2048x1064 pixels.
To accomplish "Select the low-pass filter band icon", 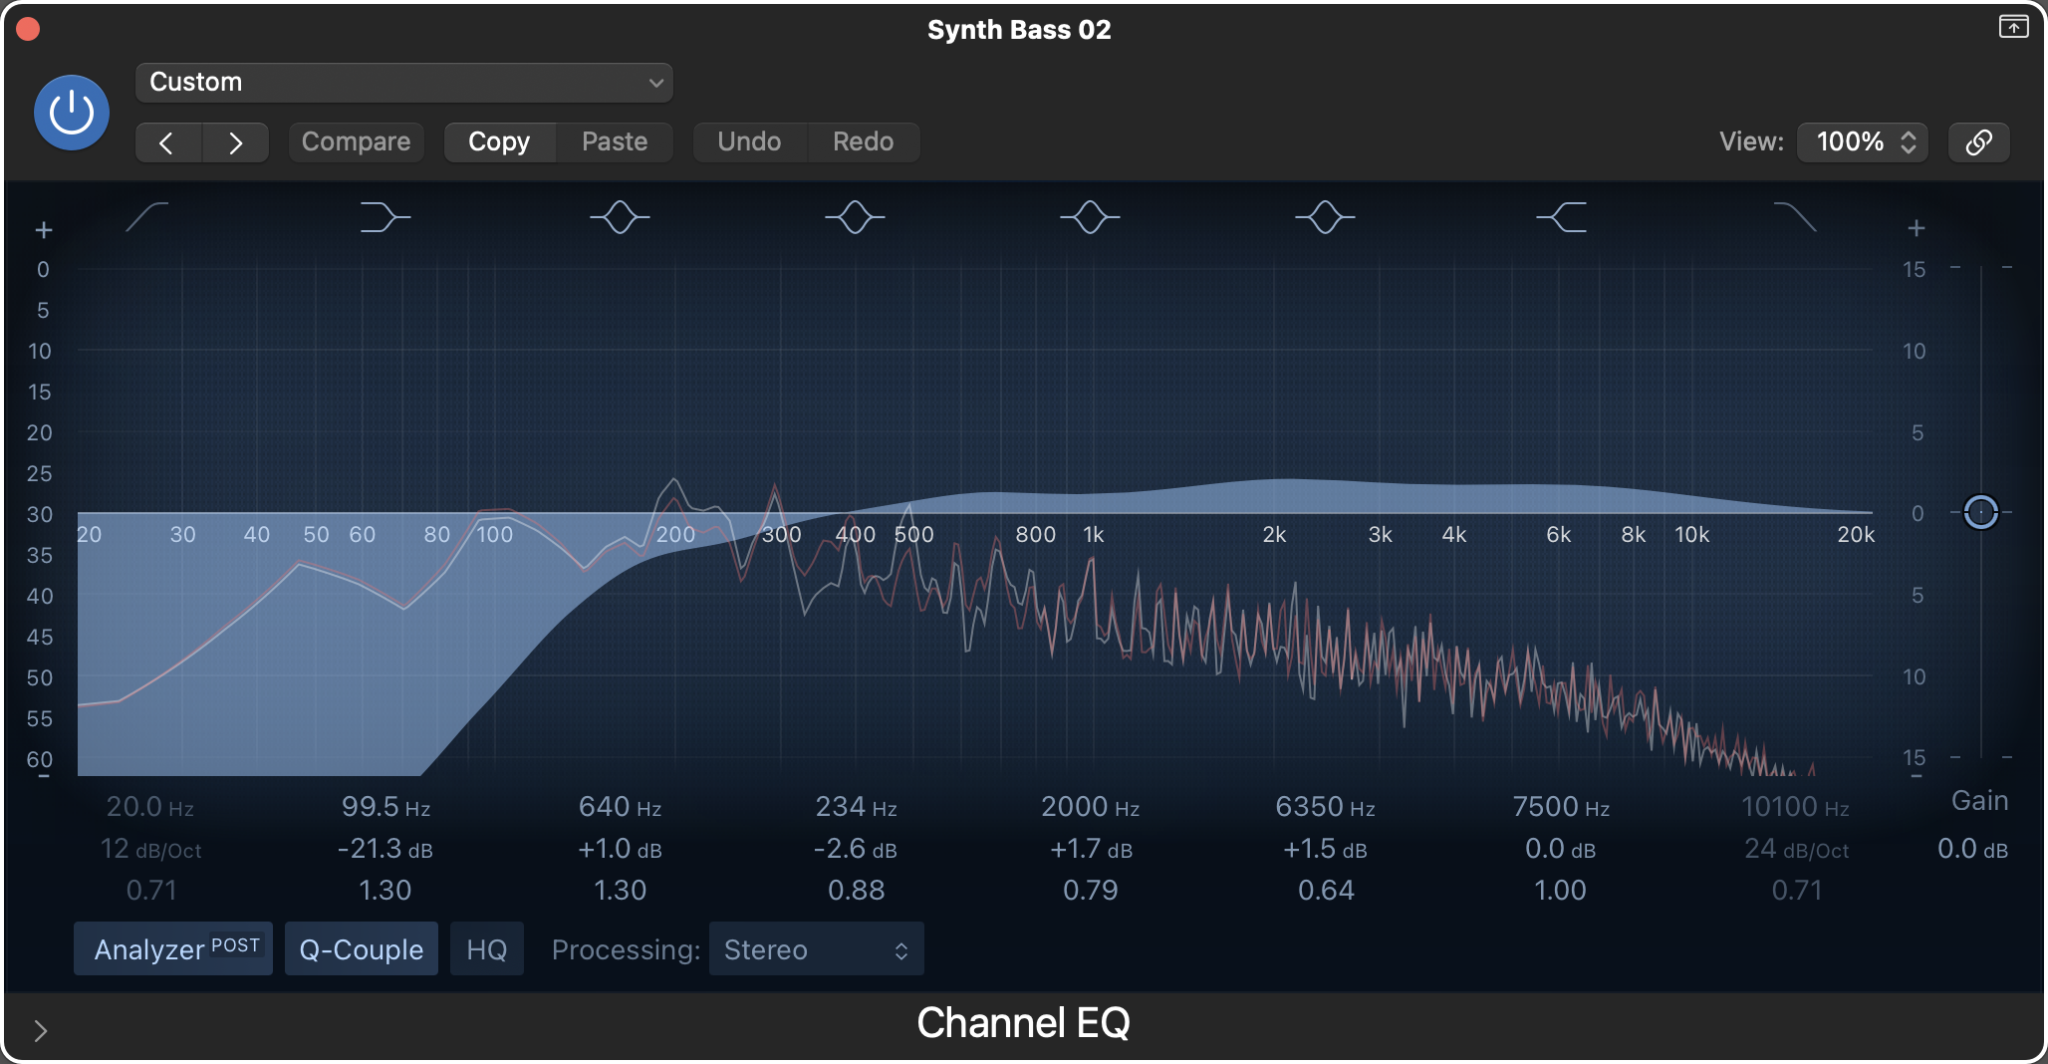I will [1797, 216].
